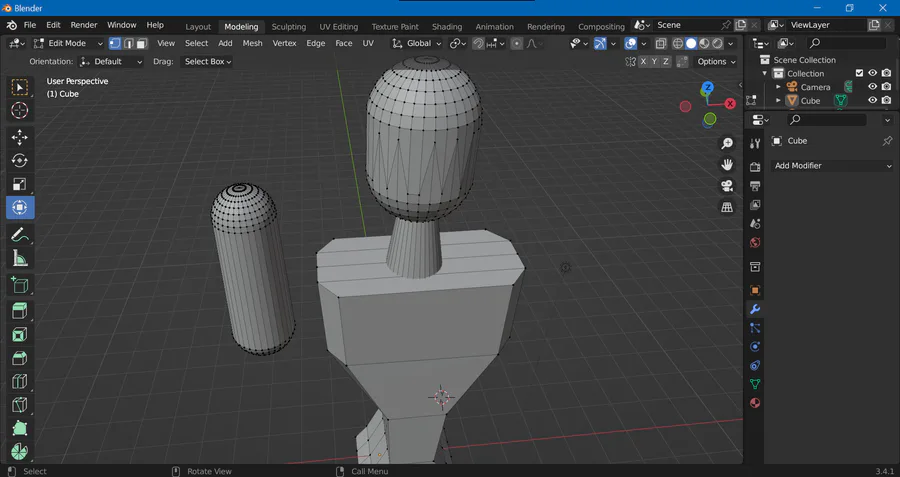Hide the Cube object with eye icon
Viewport: 900px width, 477px height.
[x=872, y=101]
